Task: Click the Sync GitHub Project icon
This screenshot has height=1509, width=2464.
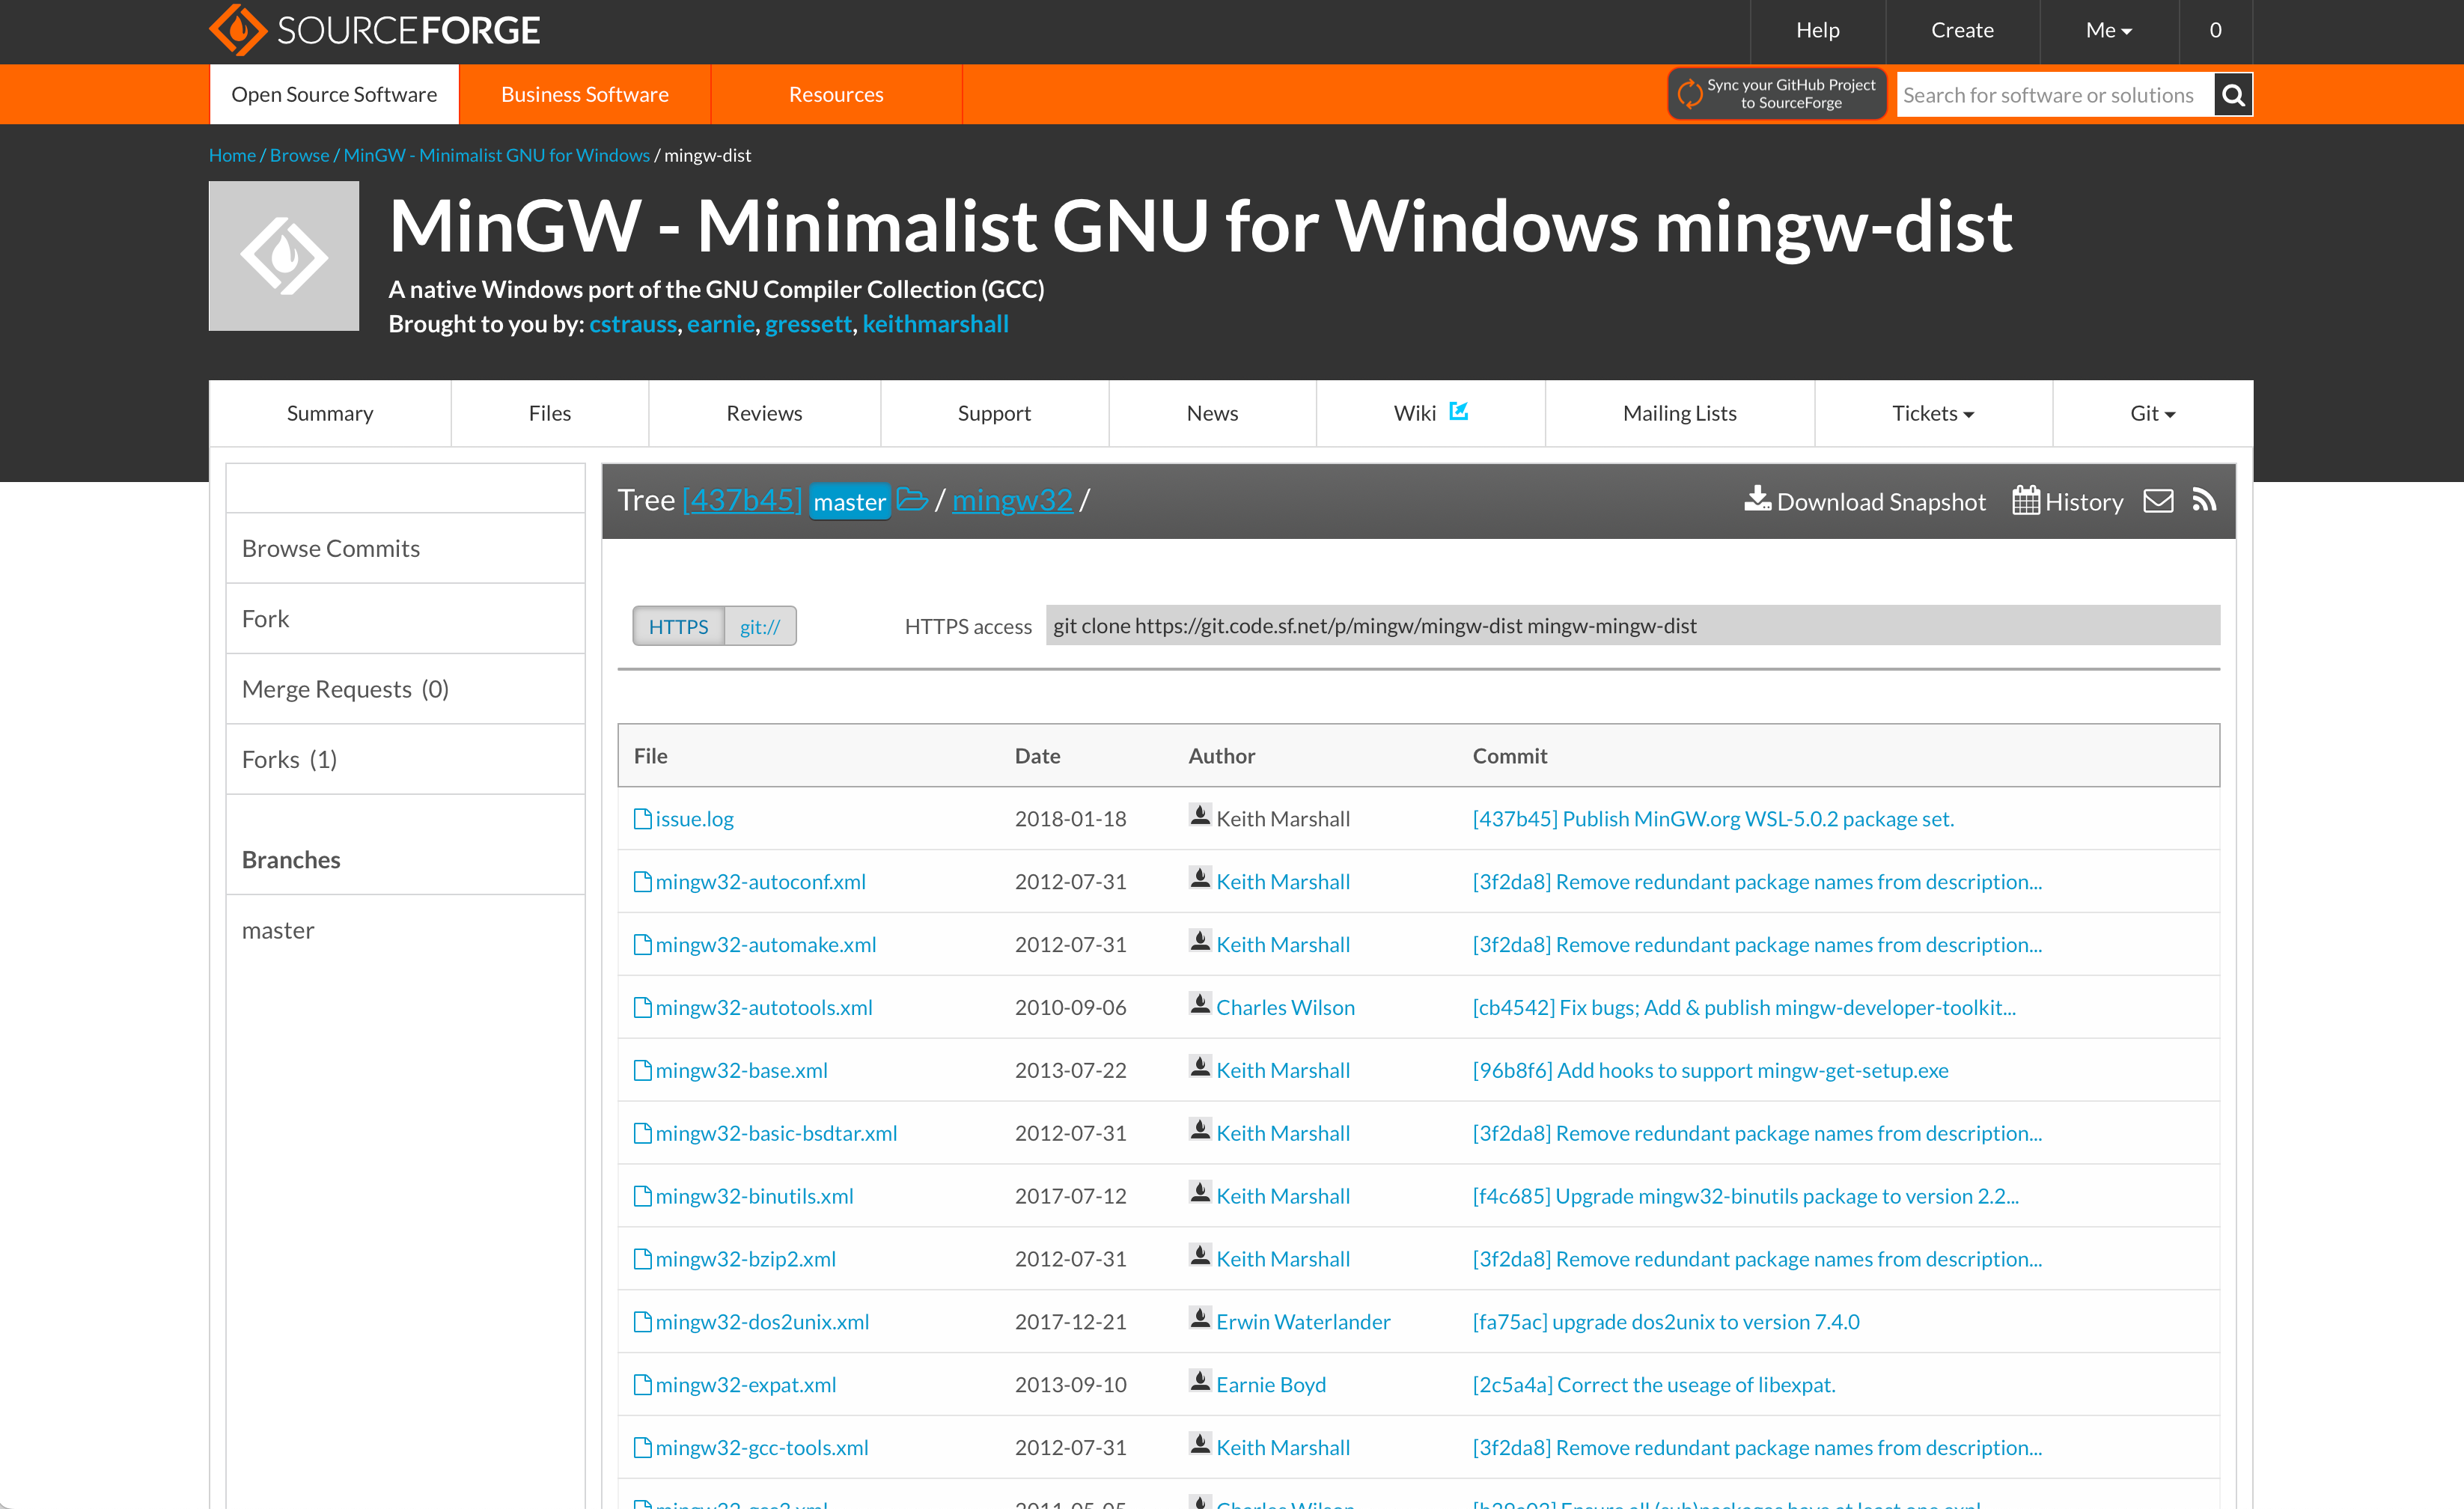Action: 1689,94
